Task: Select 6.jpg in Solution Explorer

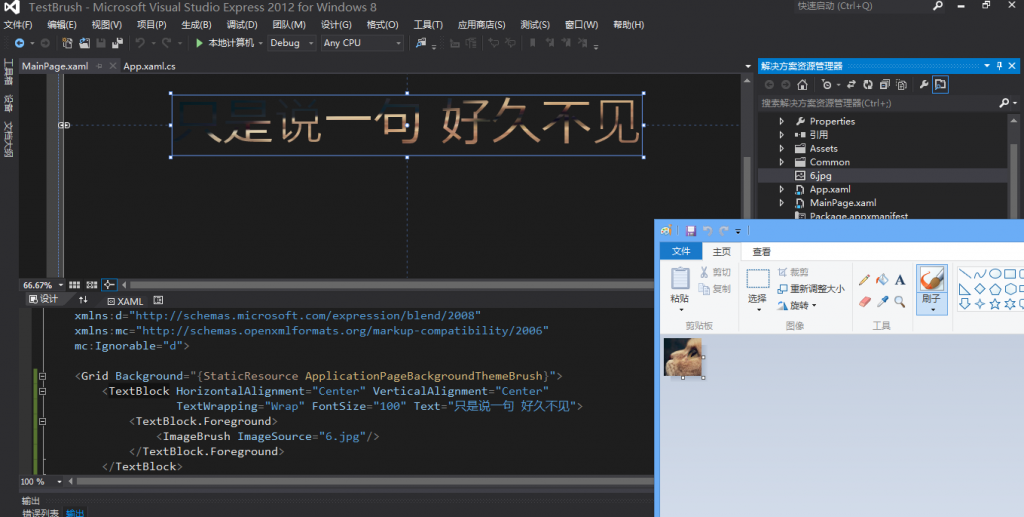Action: (820, 176)
